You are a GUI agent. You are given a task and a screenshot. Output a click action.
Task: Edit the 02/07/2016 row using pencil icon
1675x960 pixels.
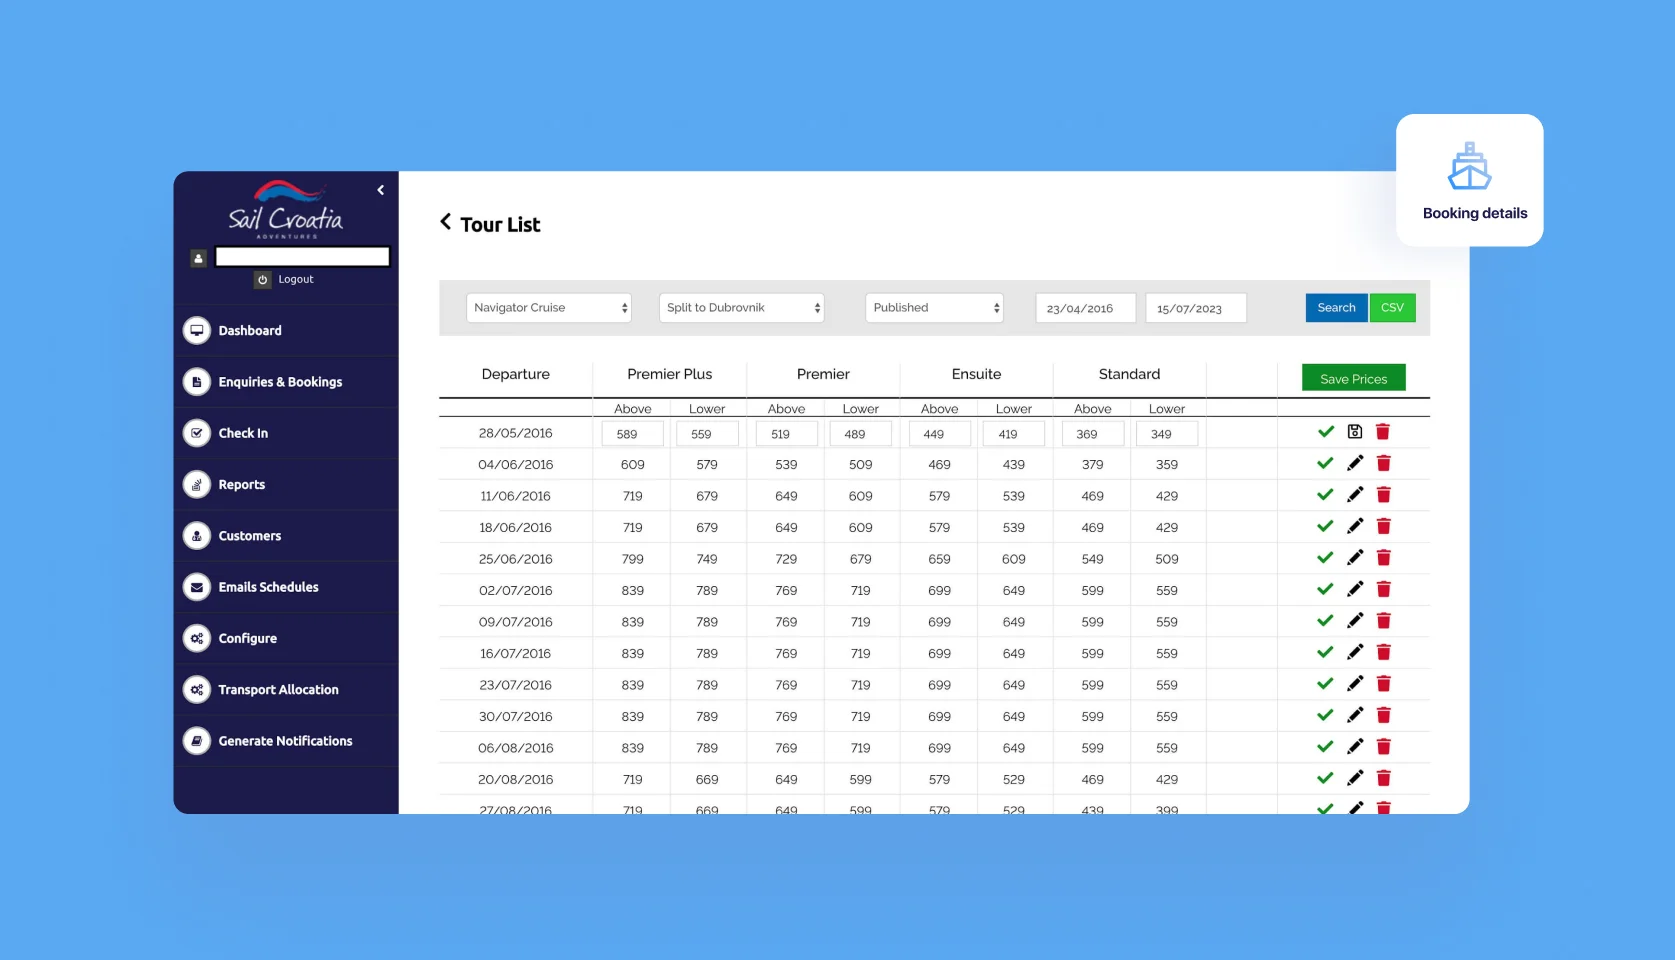(x=1354, y=590)
